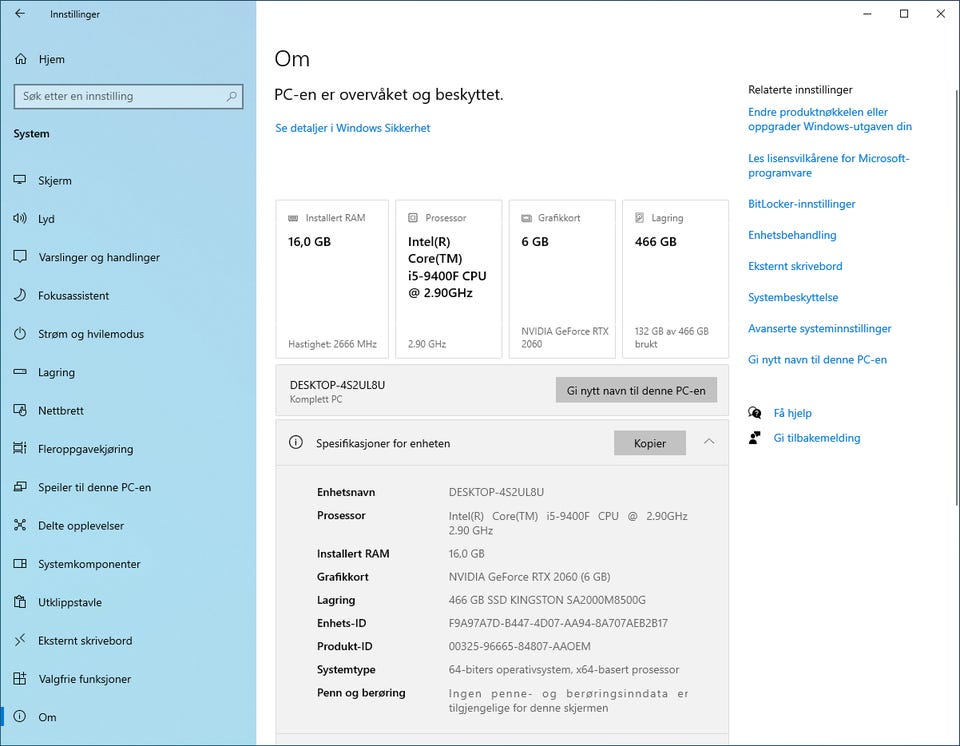Screen dimensions: 960x746
Task: Open the Gi tilbakemelding link
Action: pyautogui.click(x=817, y=438)
